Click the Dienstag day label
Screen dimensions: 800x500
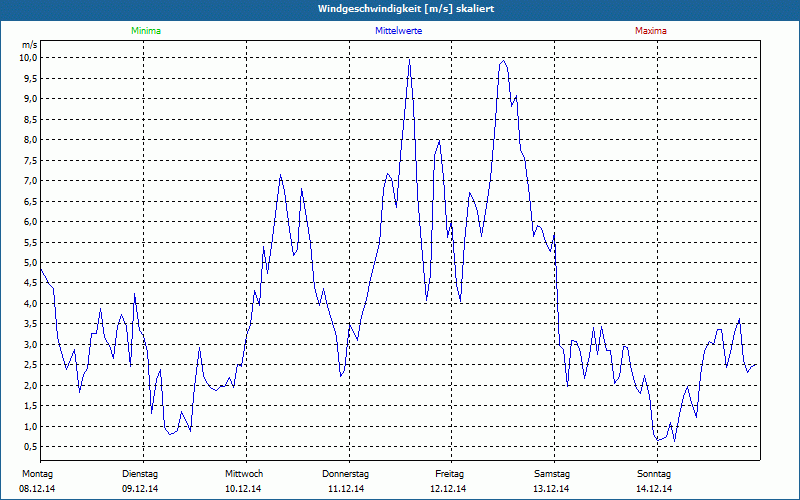(x=140, y=474)
